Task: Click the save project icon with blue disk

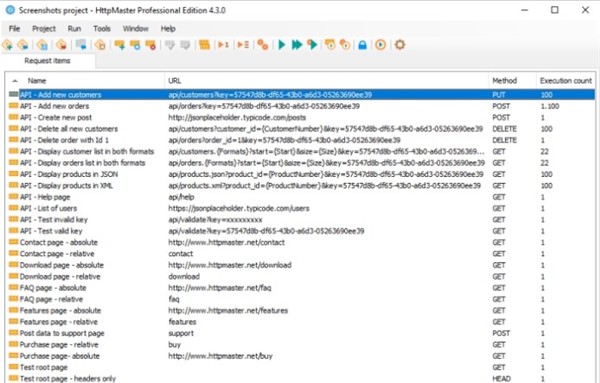Action: pyautogui.click(x=42, y=45)
